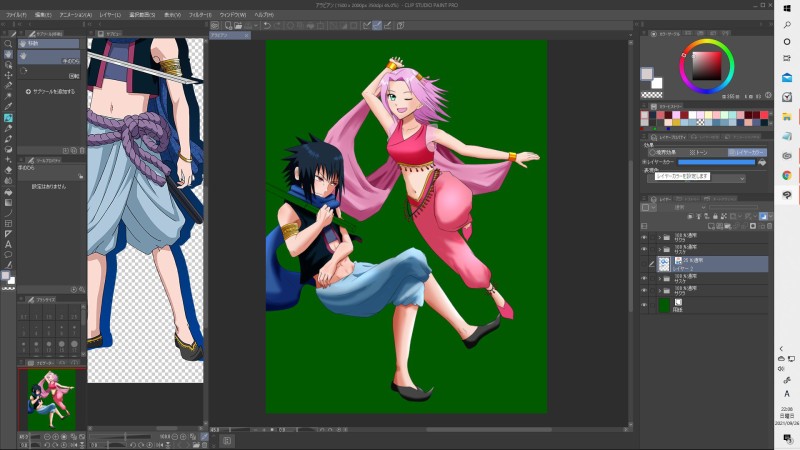Select the Auto select magic wand tool

(8, 96)
